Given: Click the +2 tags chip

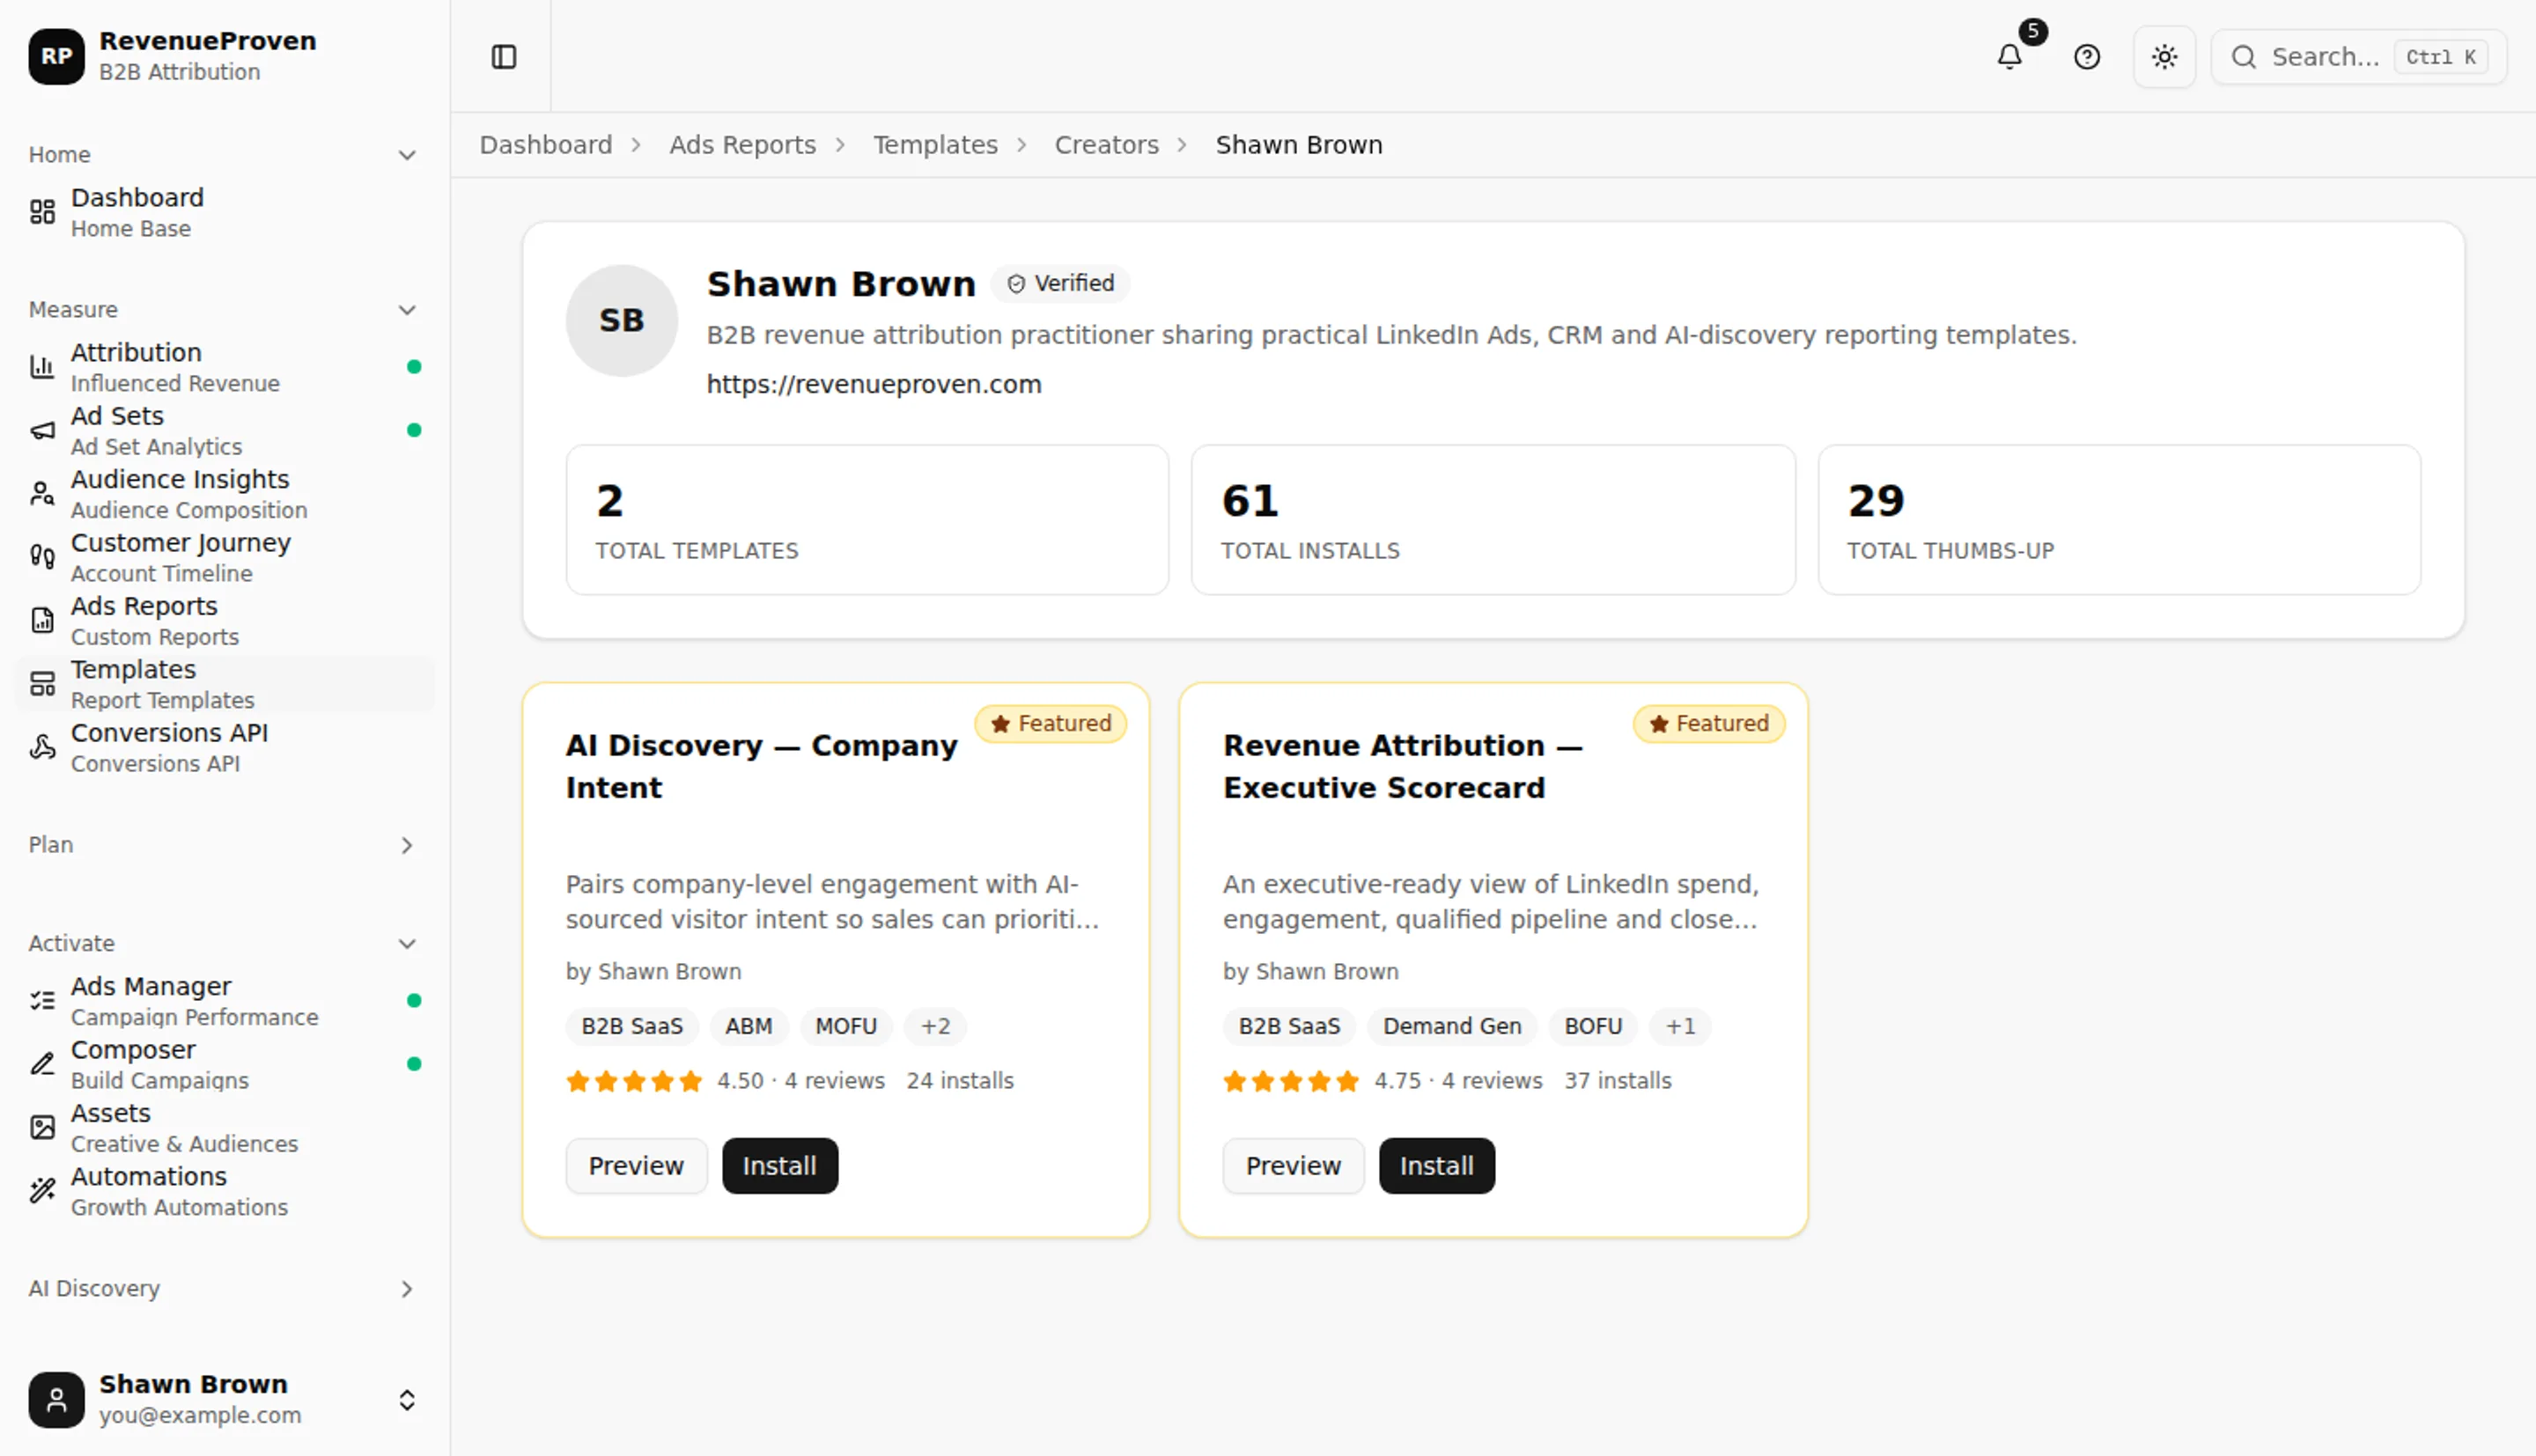Looking at the screenshot, I should 935,1026.
